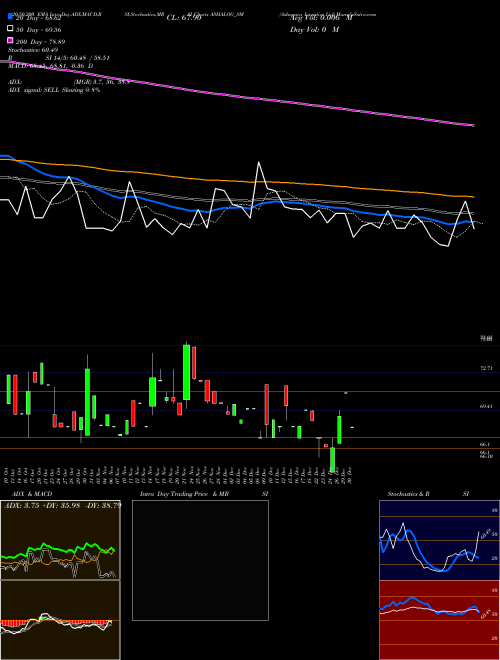Click the 'Stochastics: 69.49' reading

pos(33,50)
